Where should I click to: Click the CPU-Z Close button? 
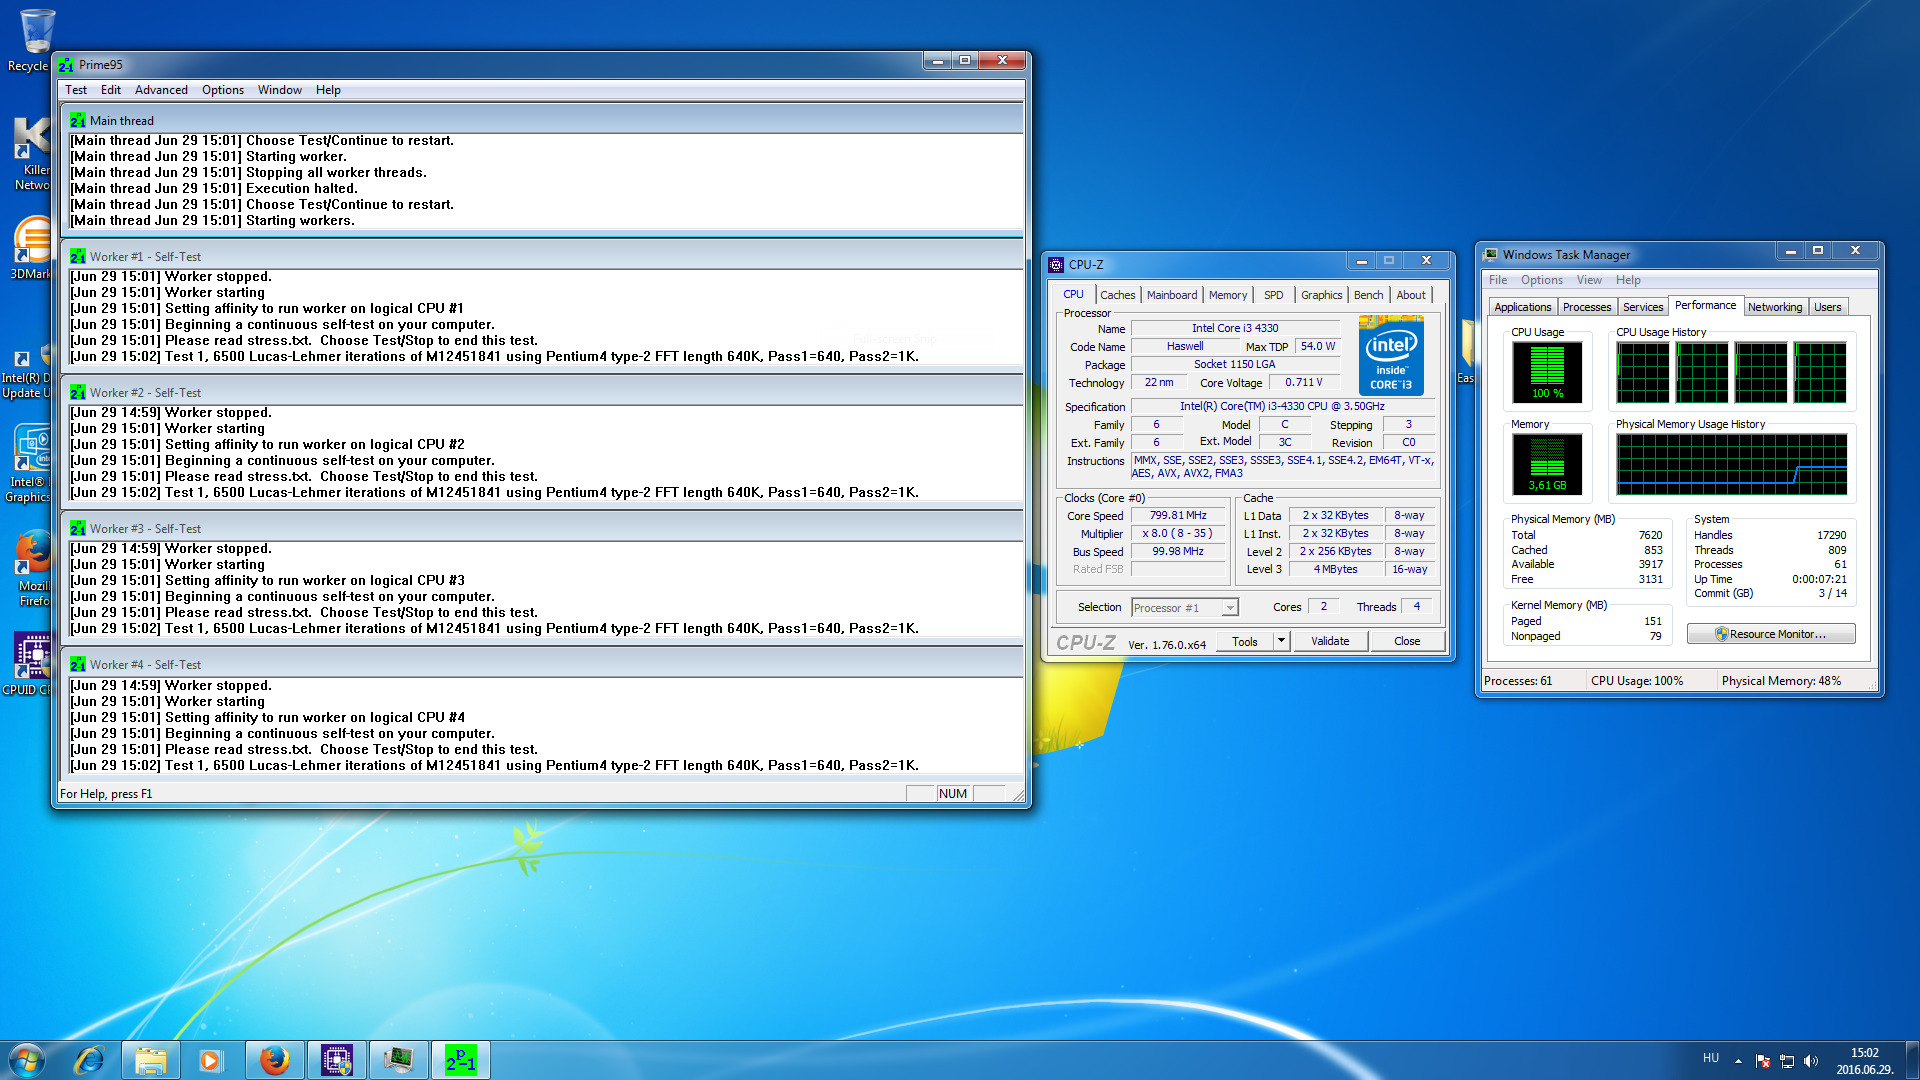click(x=1407, y=642)
